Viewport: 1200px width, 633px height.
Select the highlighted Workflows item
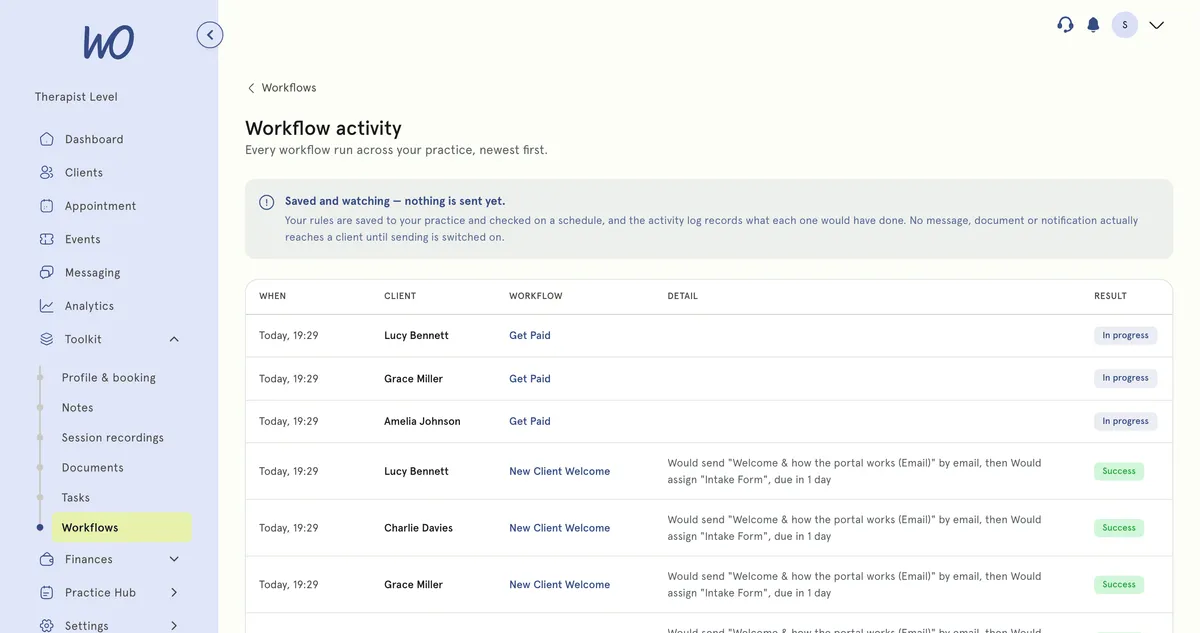[x=122, y=528]
